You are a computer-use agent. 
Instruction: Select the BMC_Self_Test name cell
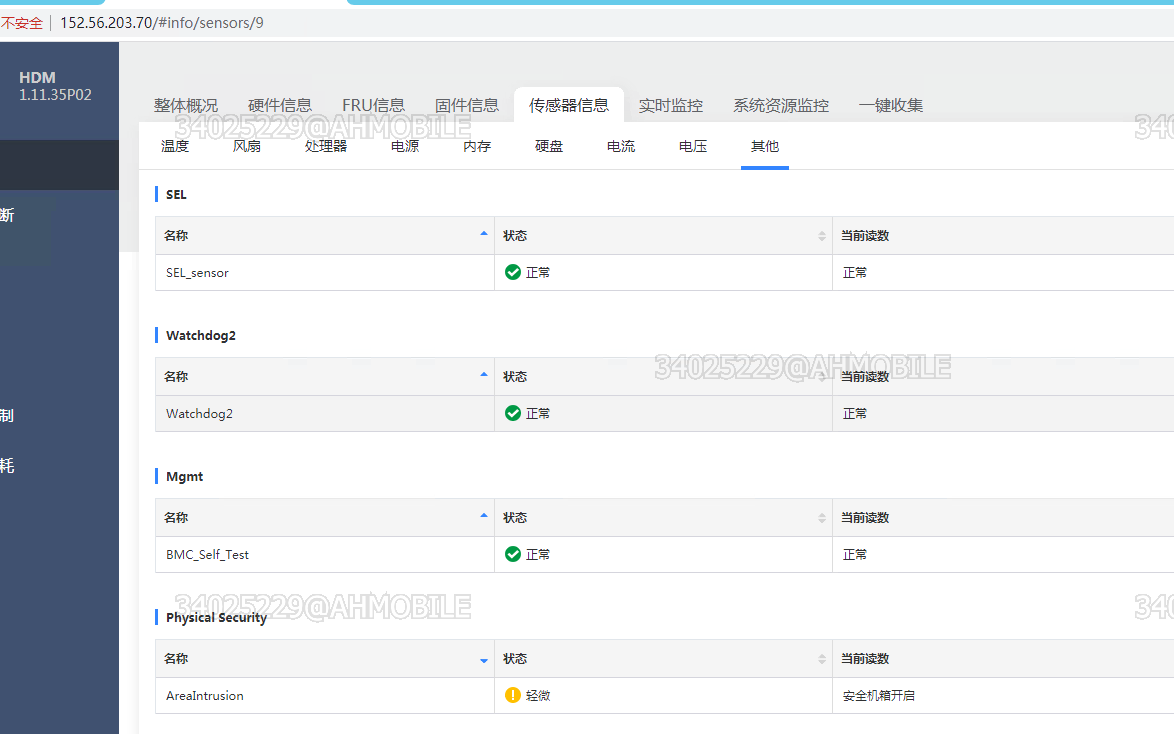[325, 555]
